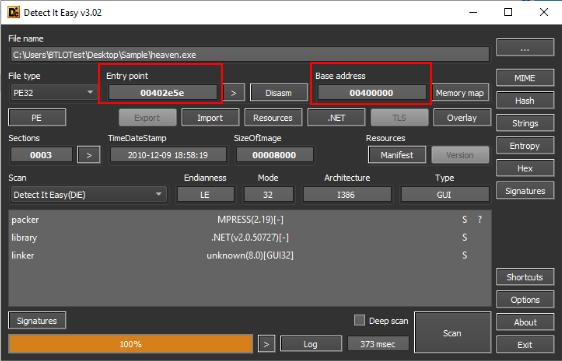
Task: Click the arrow button next to Entry point
Action: coord(234,93)
